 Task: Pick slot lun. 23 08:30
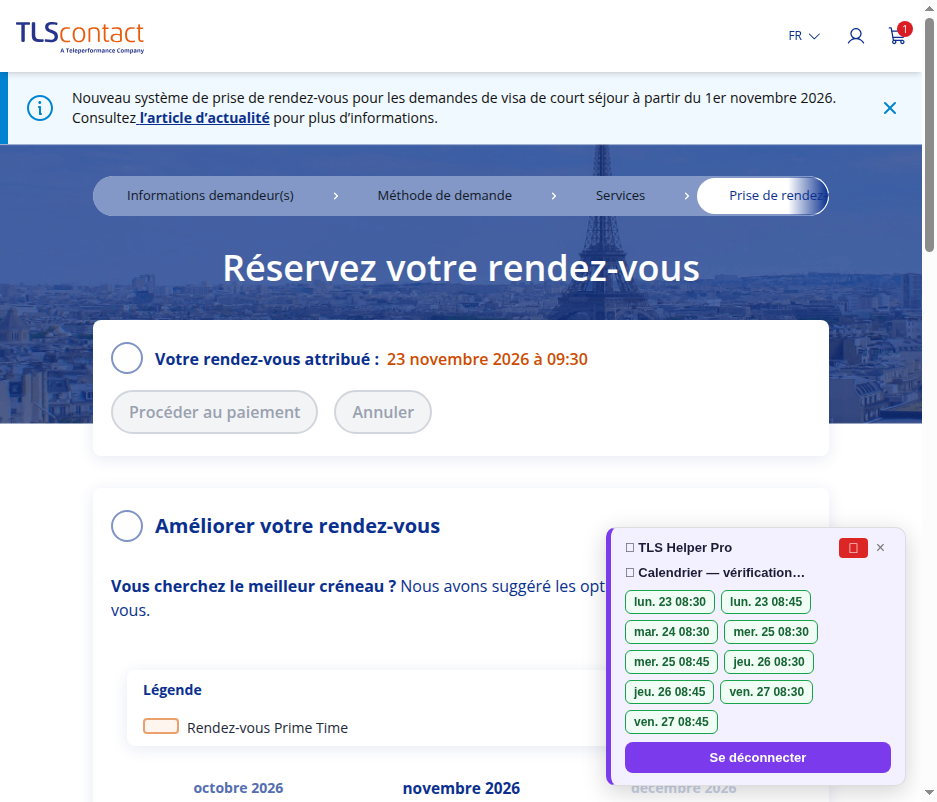(670, 602)
